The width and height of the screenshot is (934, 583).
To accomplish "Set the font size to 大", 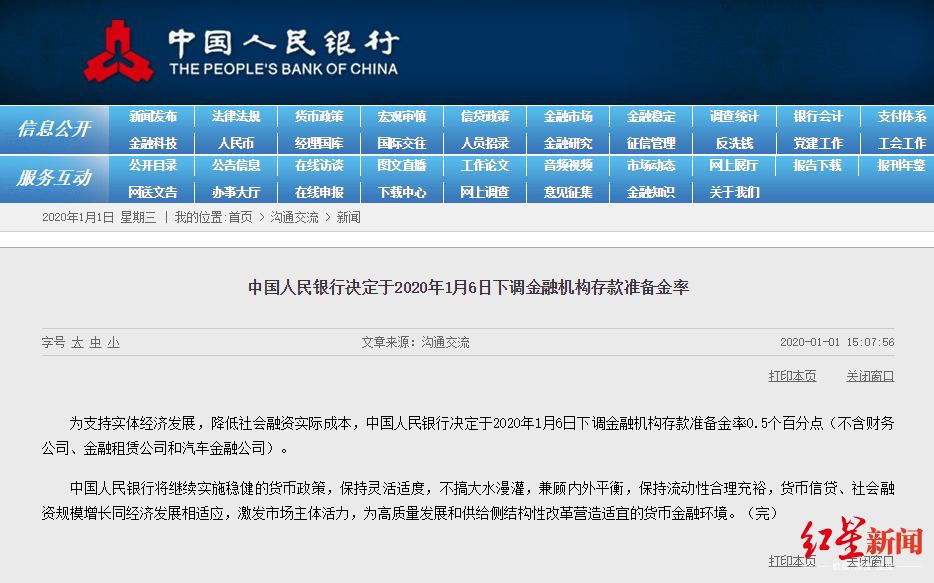I will click(x=77, y=342).
